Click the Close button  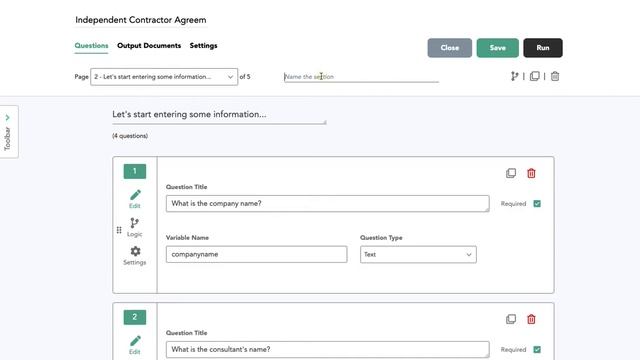449,48
